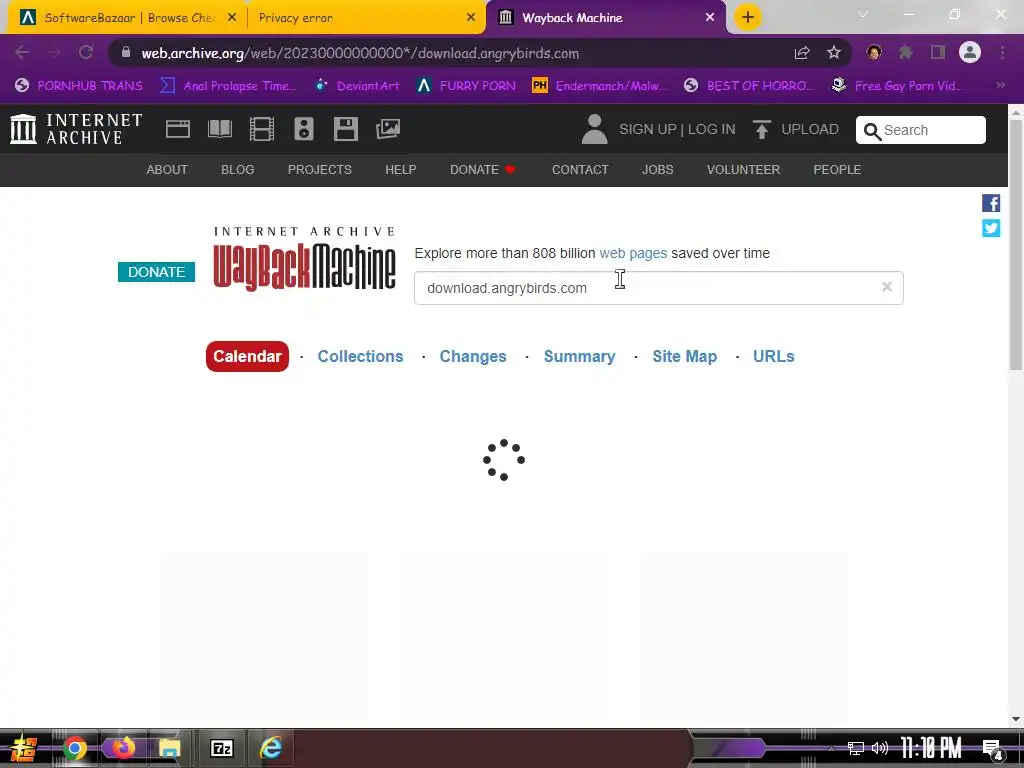
Task: Open the Chrome profile avatar
Action: (x=970, y=52)
